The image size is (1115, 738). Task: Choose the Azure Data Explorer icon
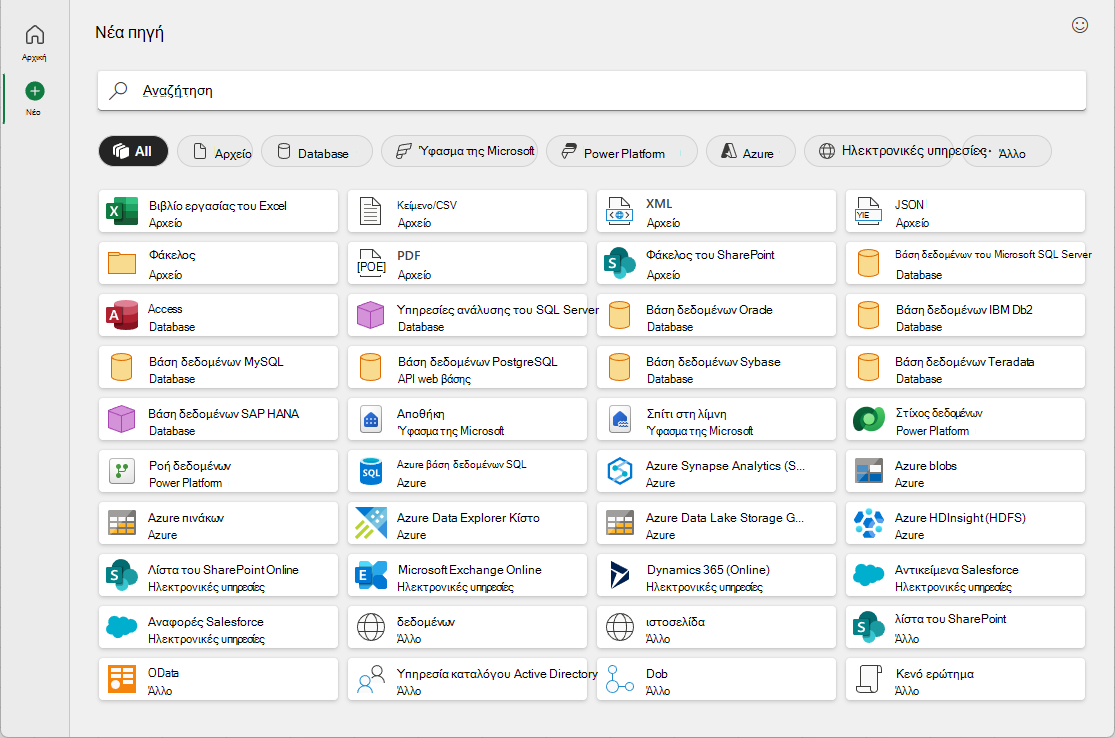[370, 523]
